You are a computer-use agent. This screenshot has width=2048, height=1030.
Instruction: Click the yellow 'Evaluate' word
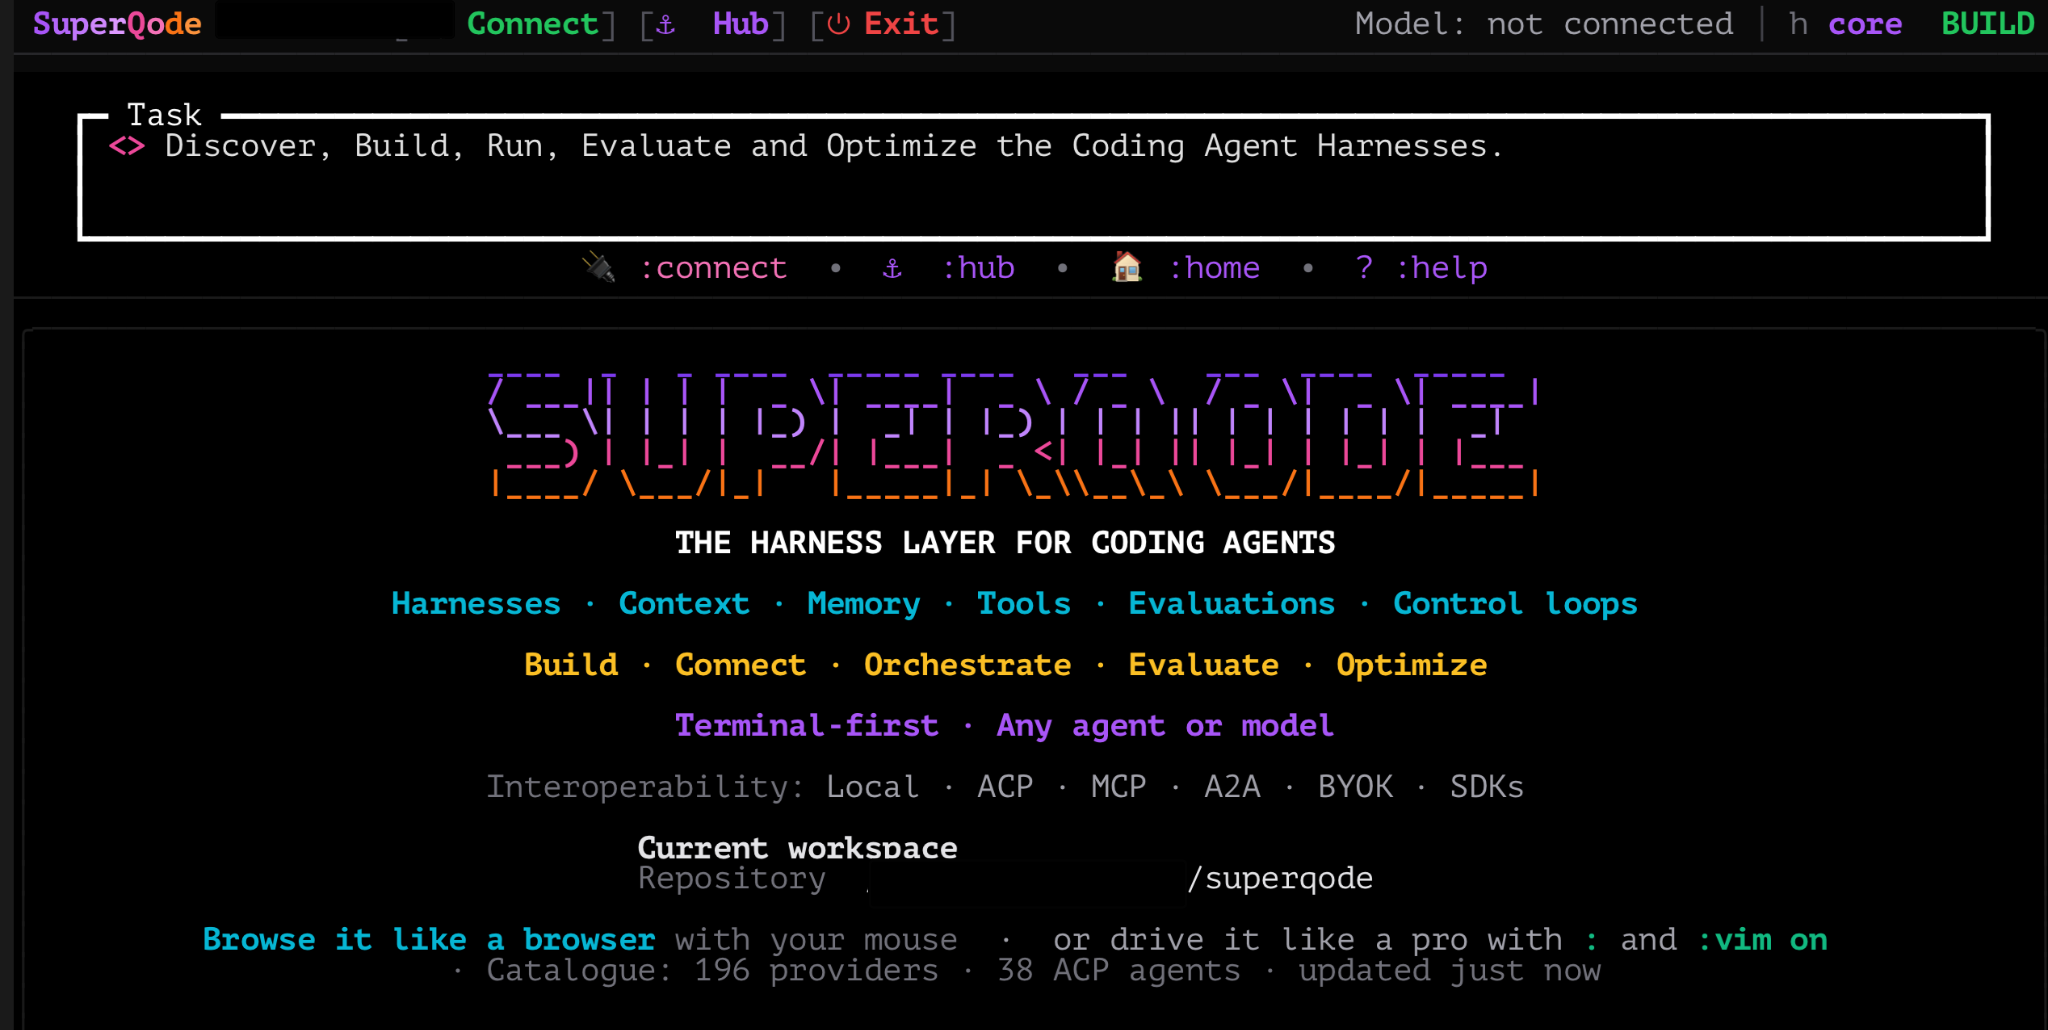pyautogui.click(x=1203, y=665)
